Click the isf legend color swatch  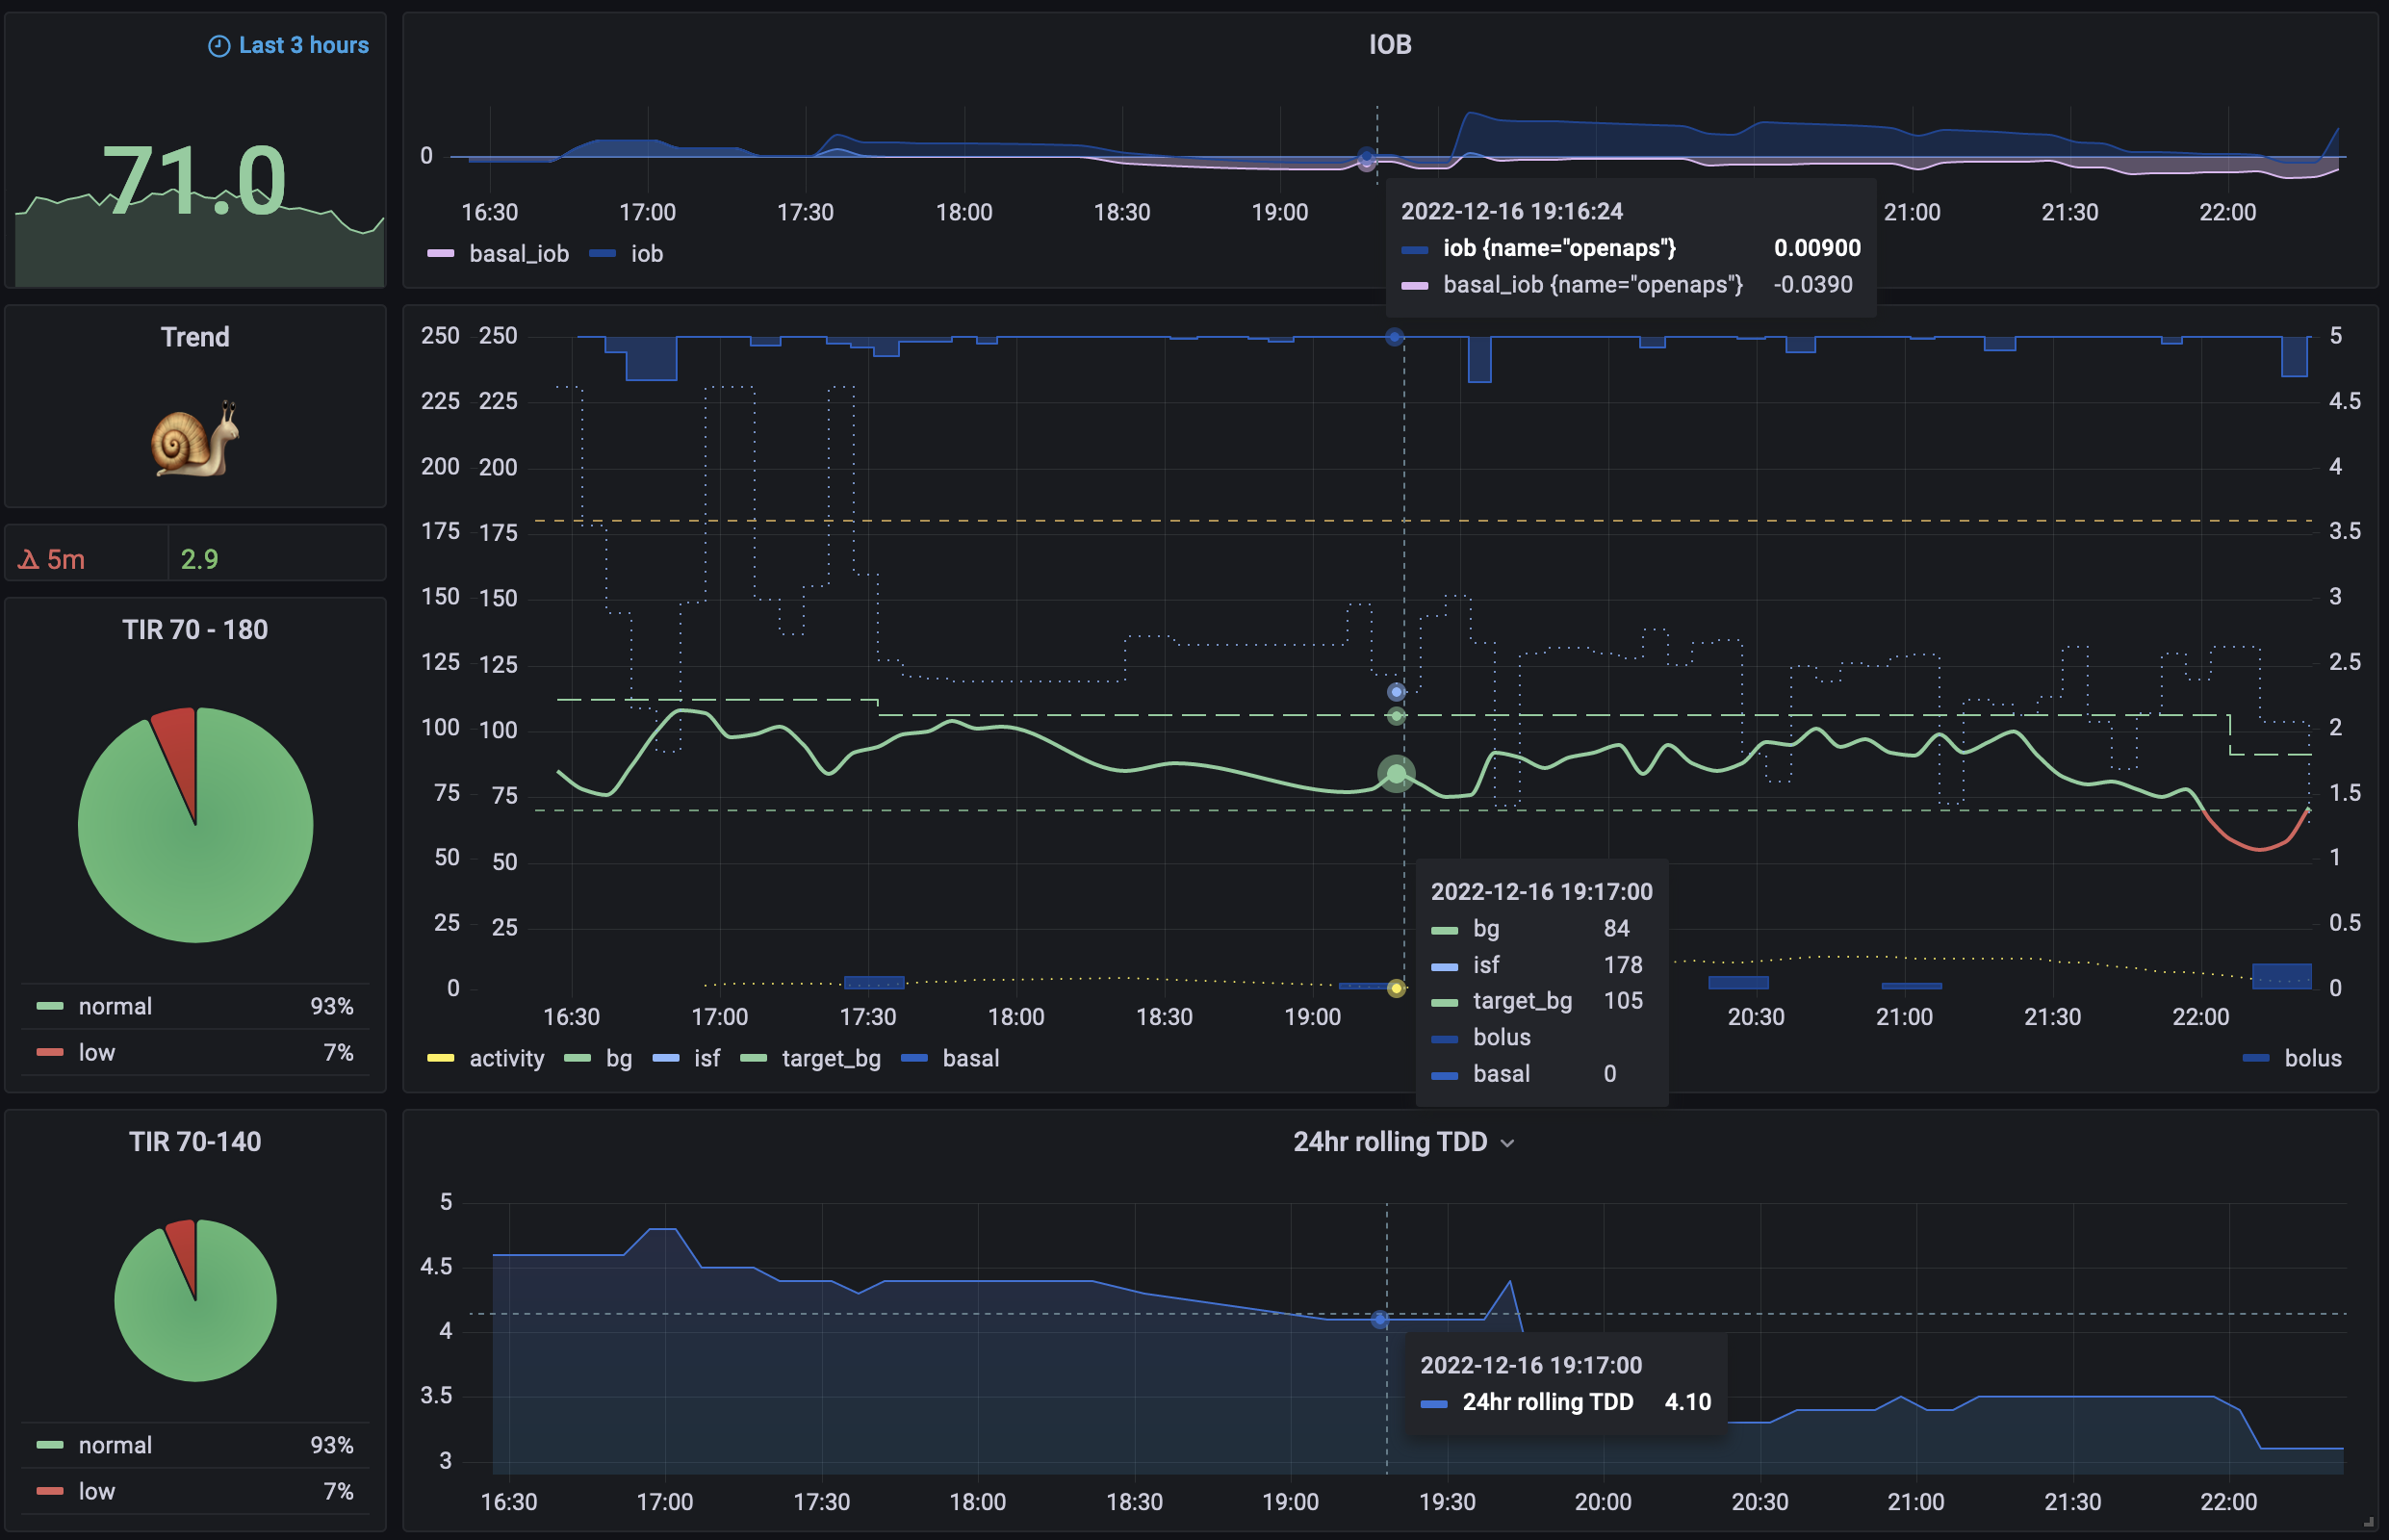[x=665, y=1059]
